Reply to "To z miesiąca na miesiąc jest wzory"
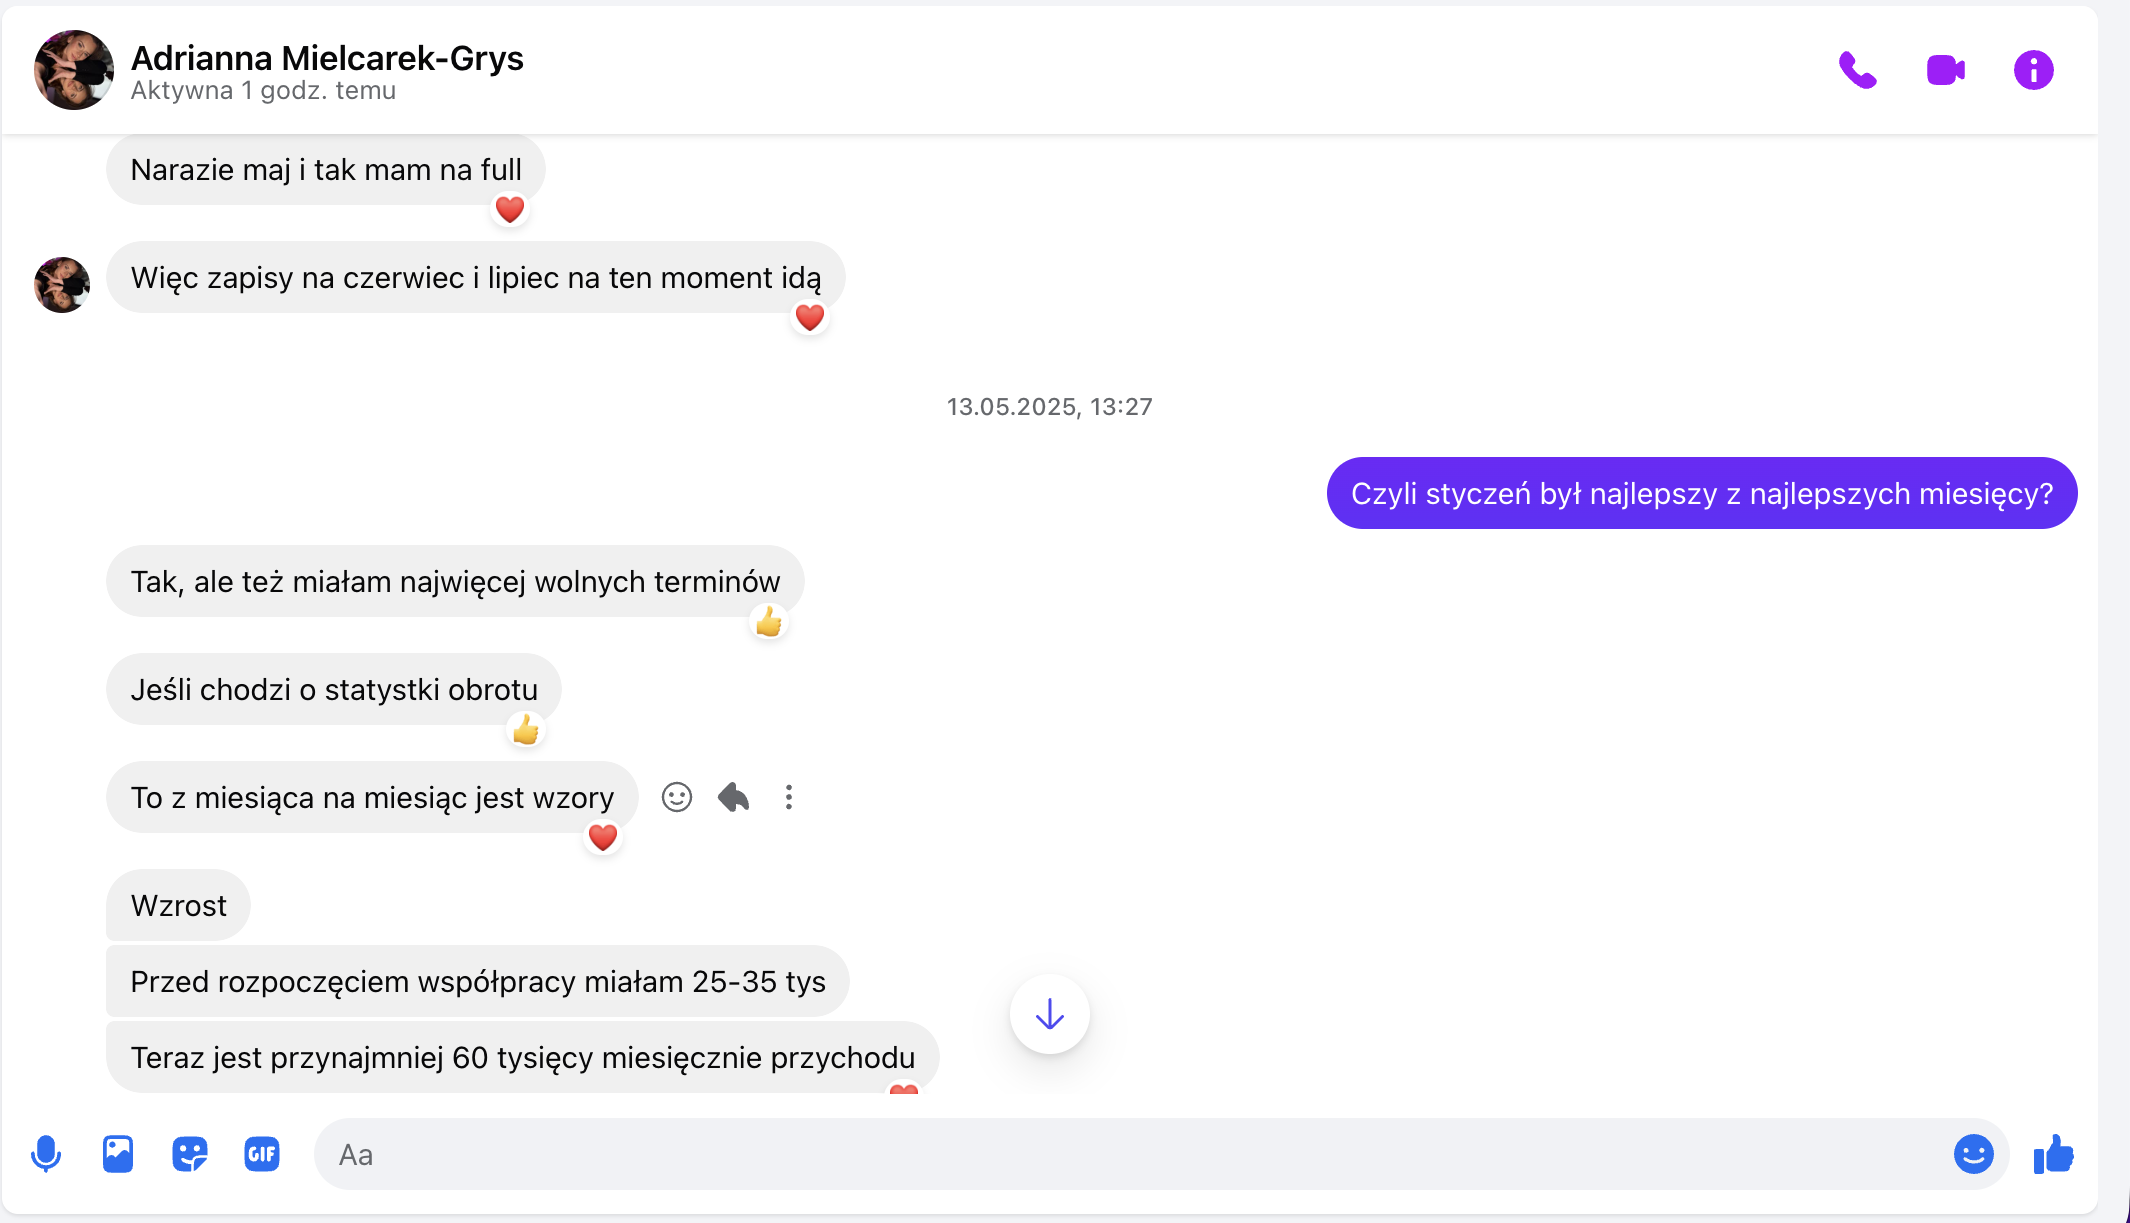The width and height of the screenshot is (2130, 1223). [733, 797]
